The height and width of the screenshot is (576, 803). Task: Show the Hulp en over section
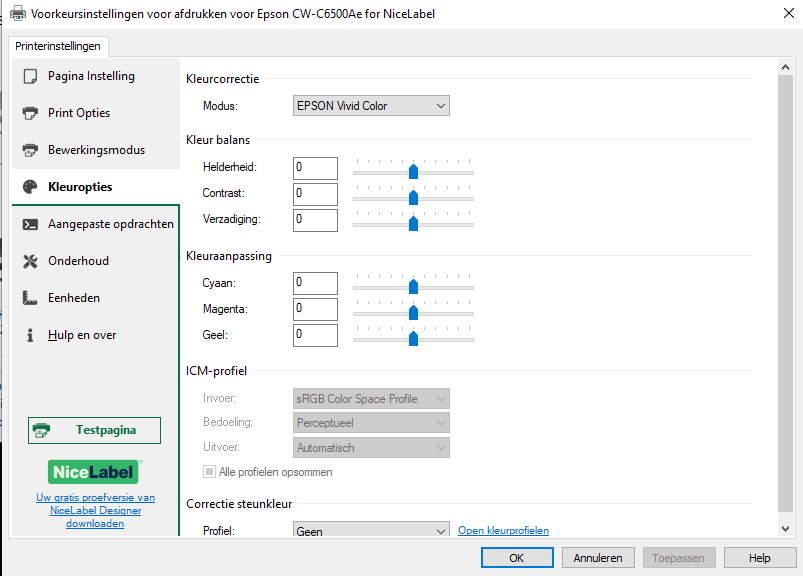96,335
